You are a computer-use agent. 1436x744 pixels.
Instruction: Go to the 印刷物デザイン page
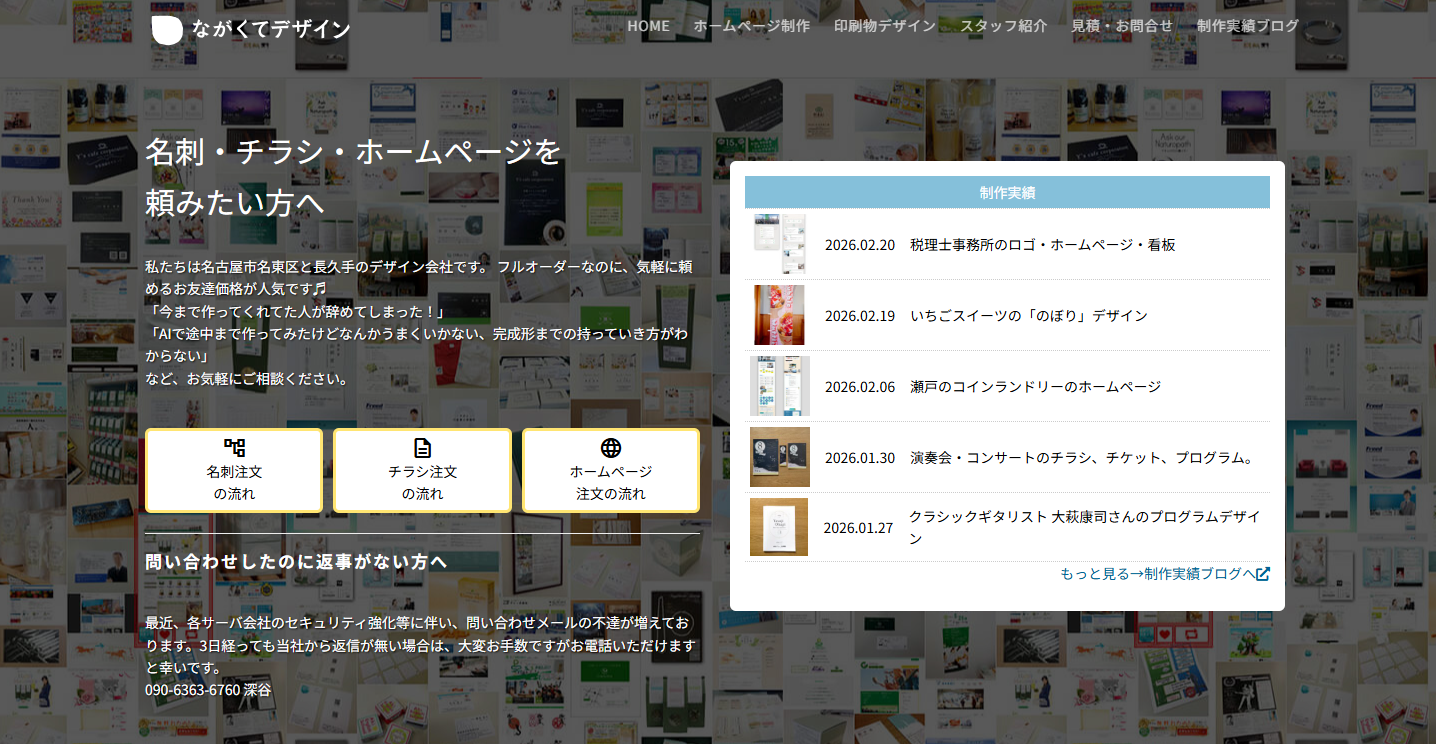pyautogui.click(x=884, y=26)
